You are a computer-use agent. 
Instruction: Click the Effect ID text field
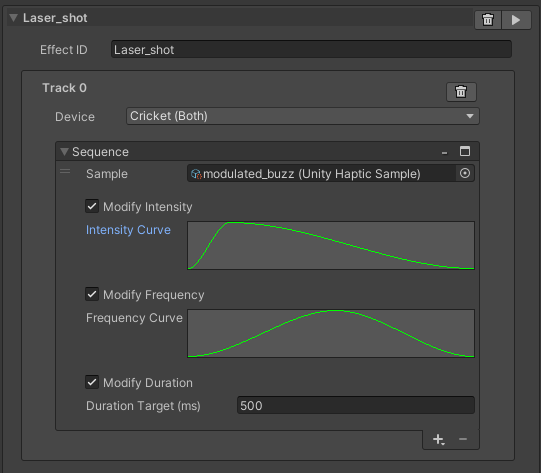tap(311, 49)
